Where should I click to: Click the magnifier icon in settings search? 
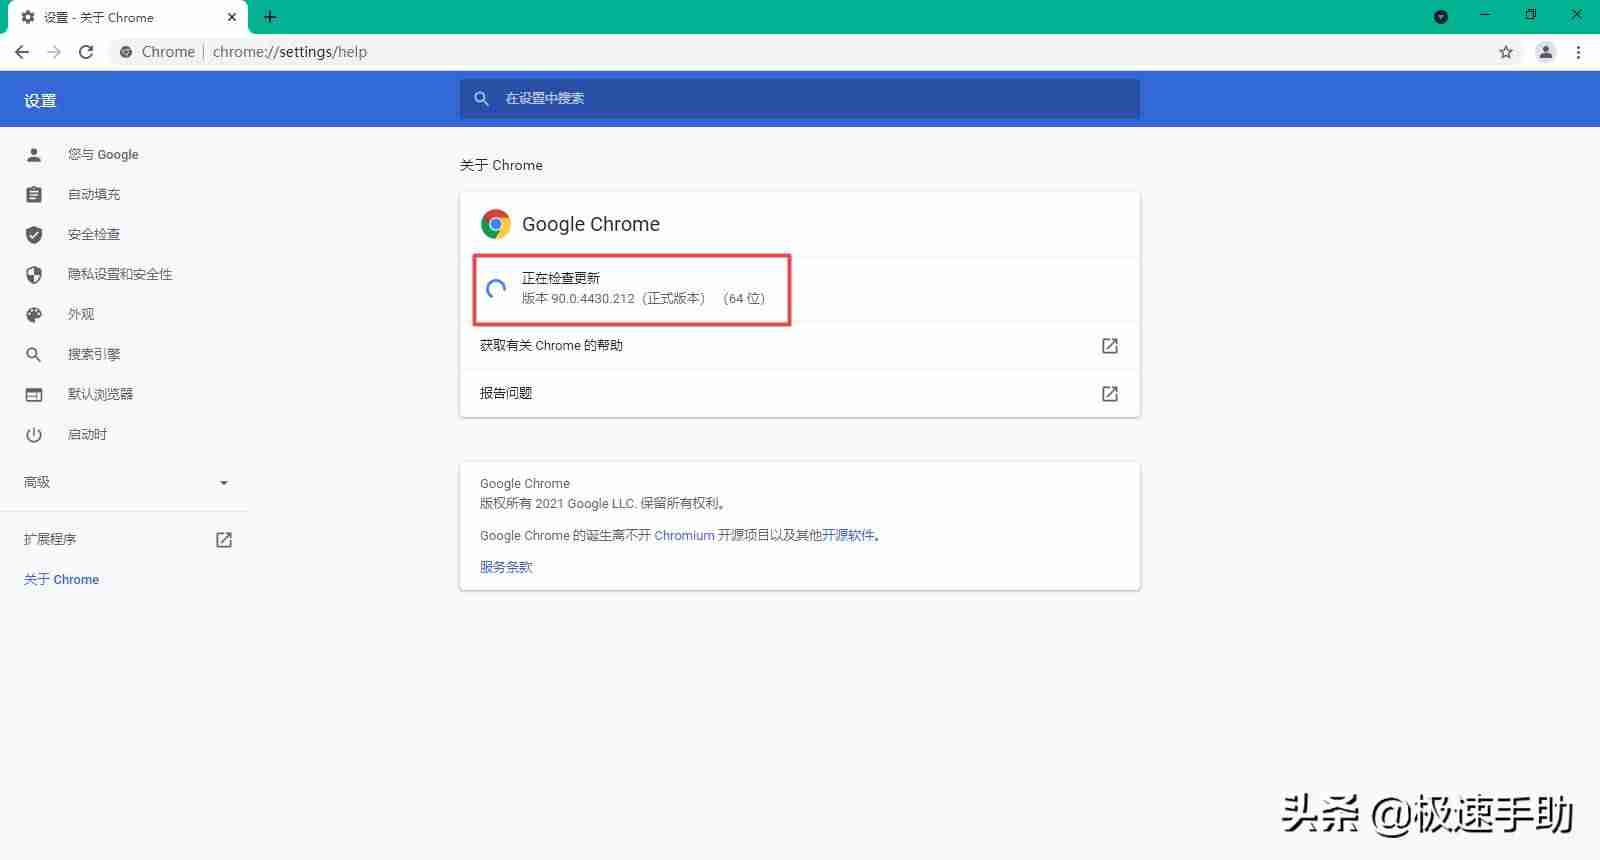click(x=481, y=99)
